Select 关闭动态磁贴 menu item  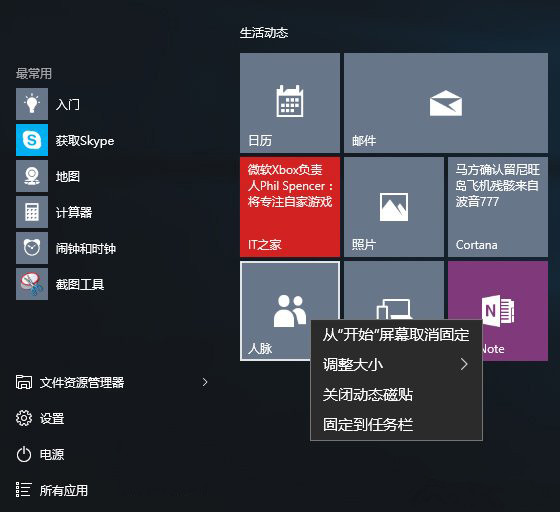click(x=396, y=395)
